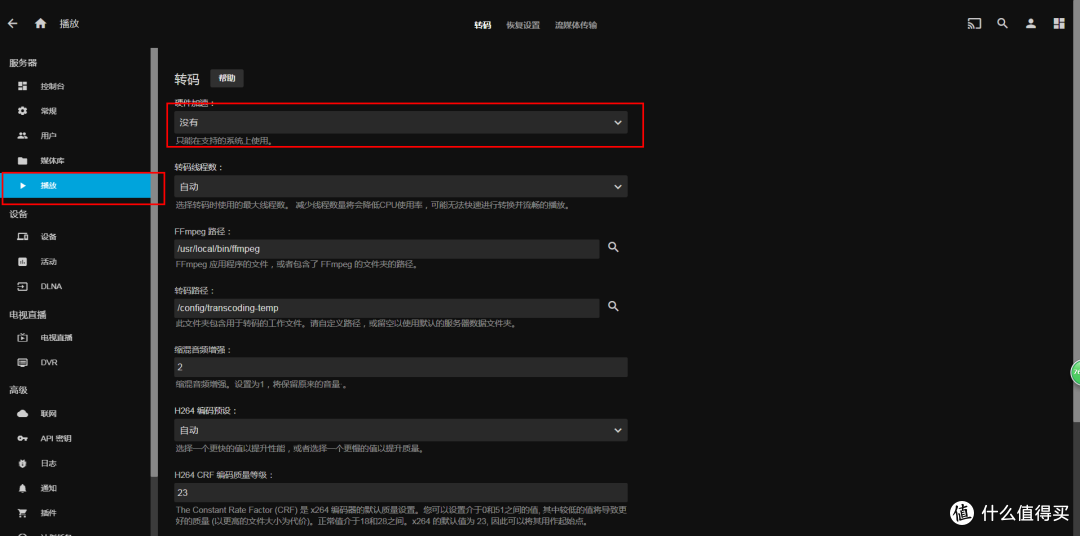1080x536 pixels.
Task: Go to home via the house icon
Action: coord(41,23)
